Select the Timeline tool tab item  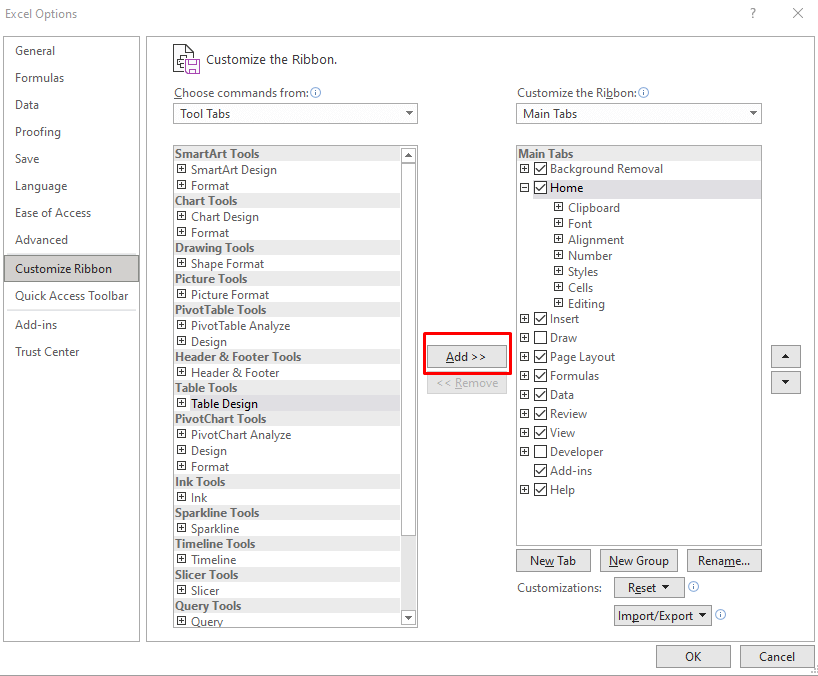coord(213,560)
